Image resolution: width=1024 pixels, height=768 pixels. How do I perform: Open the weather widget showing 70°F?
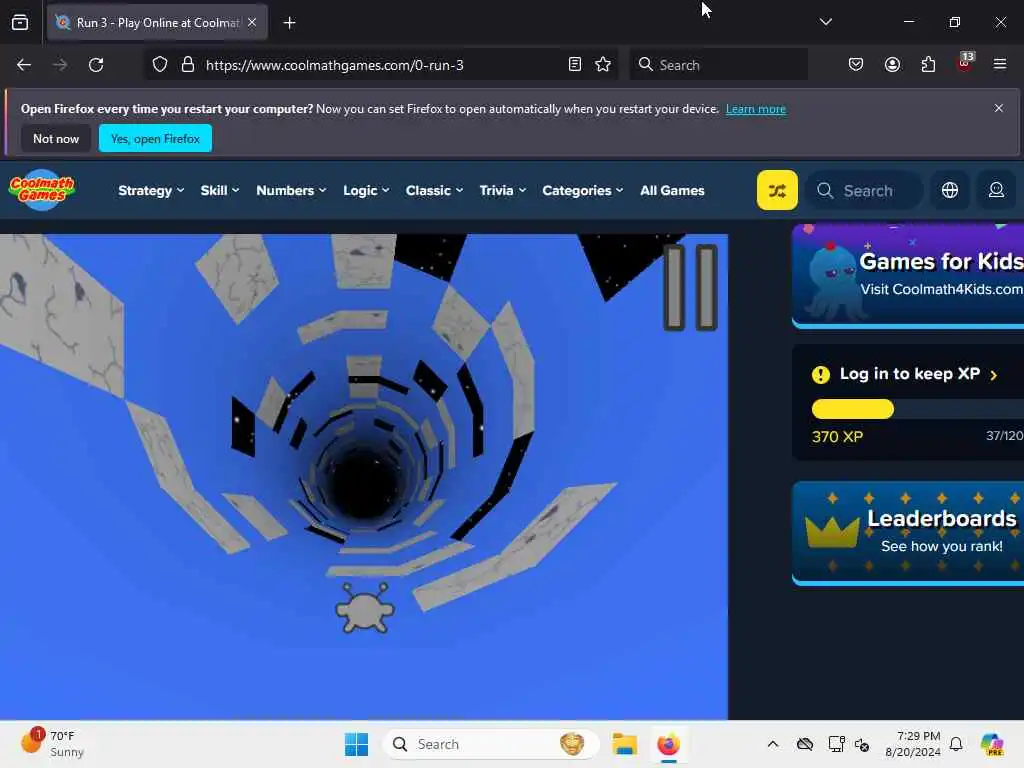point(52,744)
